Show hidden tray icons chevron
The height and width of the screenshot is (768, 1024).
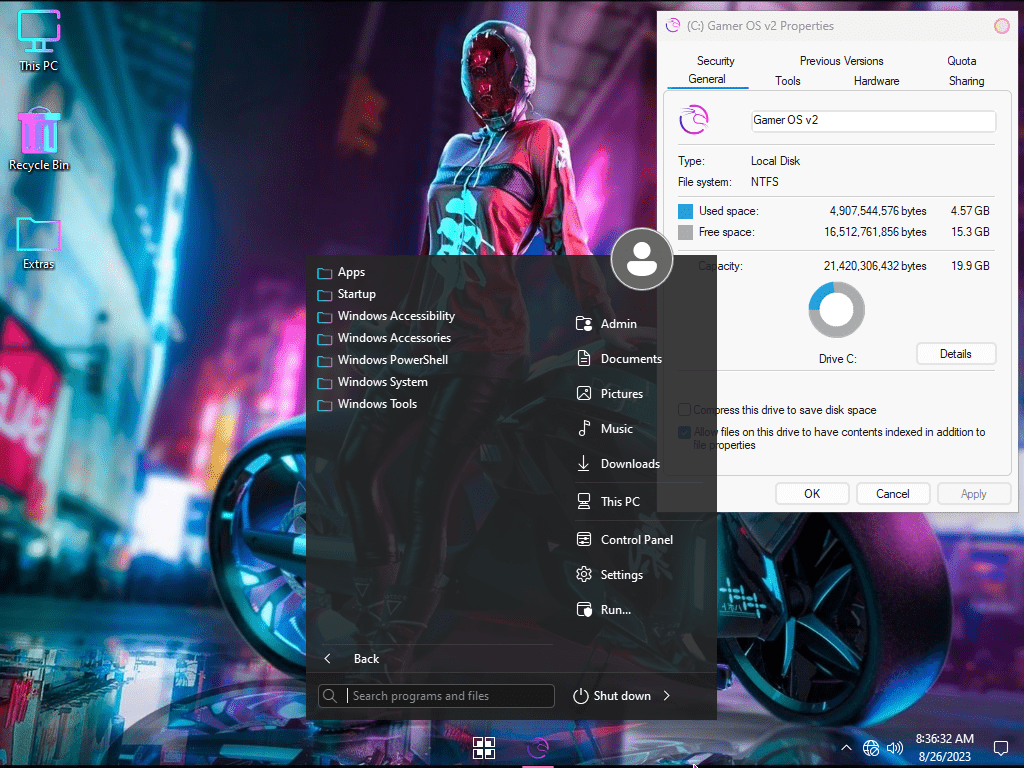(x=846, y=748)
